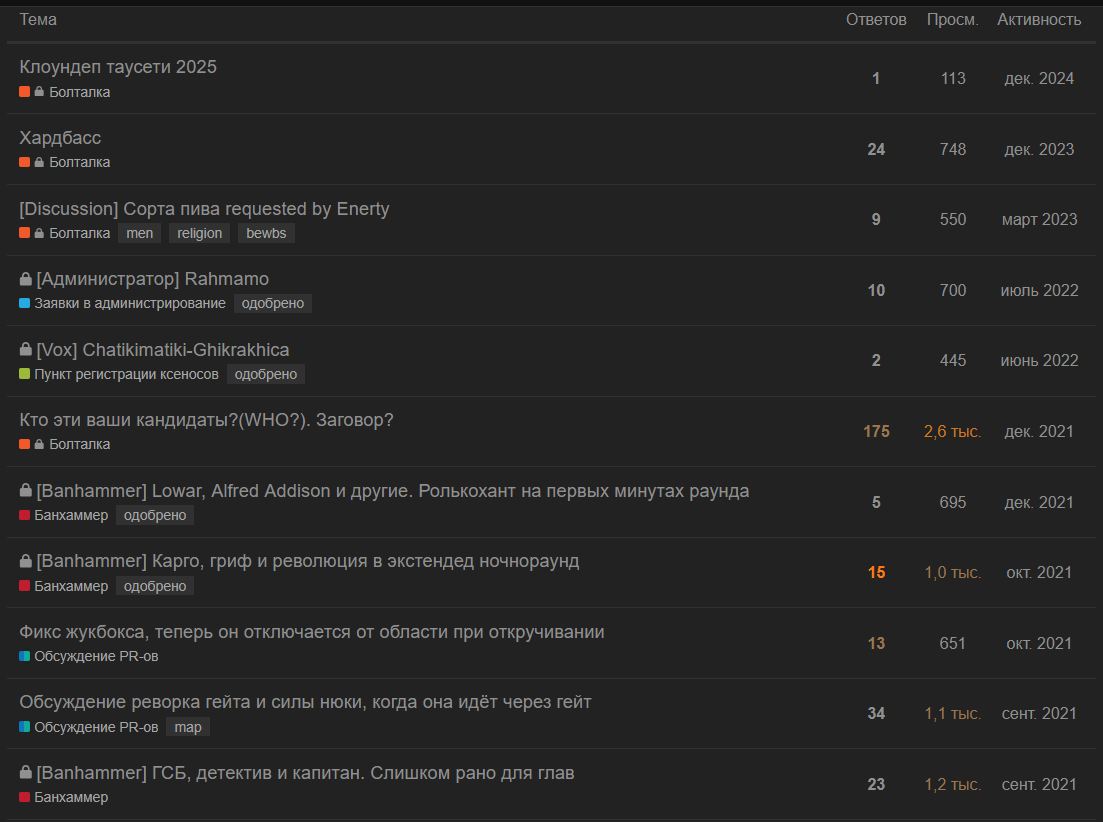This screenshot has width=1103, height=822.
Task: Click orange category badge under Хардбасс
Action: pos(25,162)
